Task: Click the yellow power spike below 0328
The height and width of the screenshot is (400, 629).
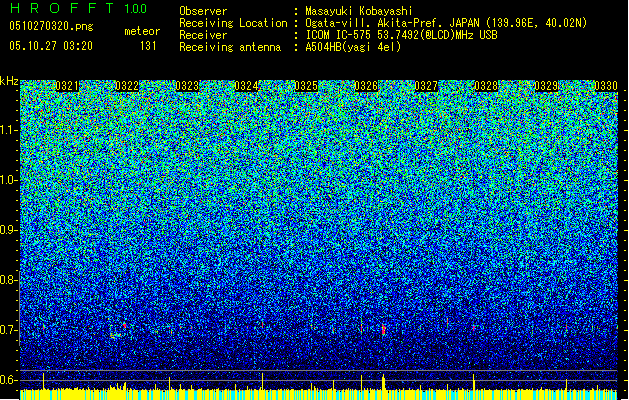Action: pyautogui.click(x=474, y=382)
